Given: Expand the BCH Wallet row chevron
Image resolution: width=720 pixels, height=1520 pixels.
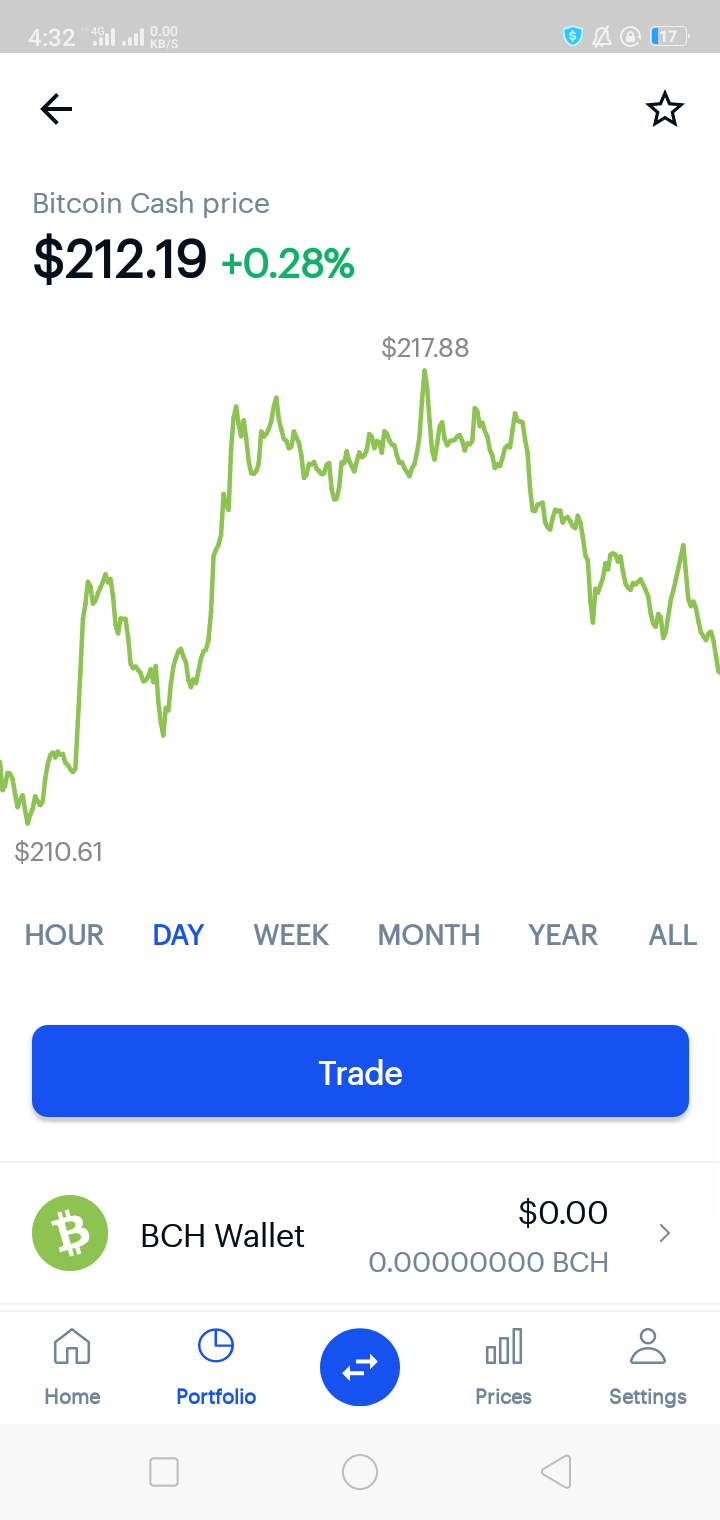Looking at the screenshot, I should 664,1234.
